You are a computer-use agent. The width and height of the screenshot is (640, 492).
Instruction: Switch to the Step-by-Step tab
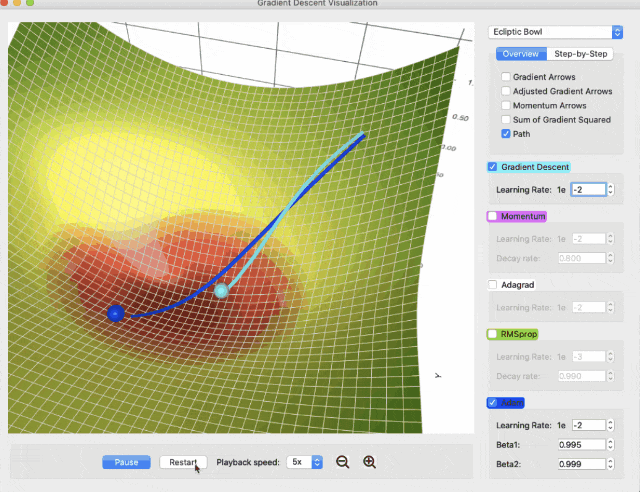(580, 54)
